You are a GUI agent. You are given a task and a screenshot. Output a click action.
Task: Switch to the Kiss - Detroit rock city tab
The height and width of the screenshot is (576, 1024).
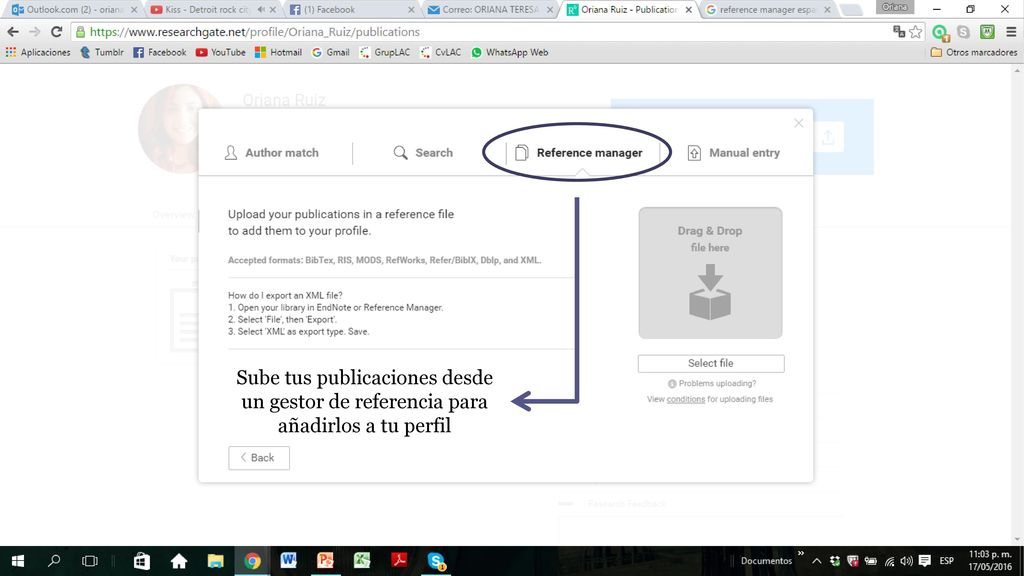coord(208,10)
